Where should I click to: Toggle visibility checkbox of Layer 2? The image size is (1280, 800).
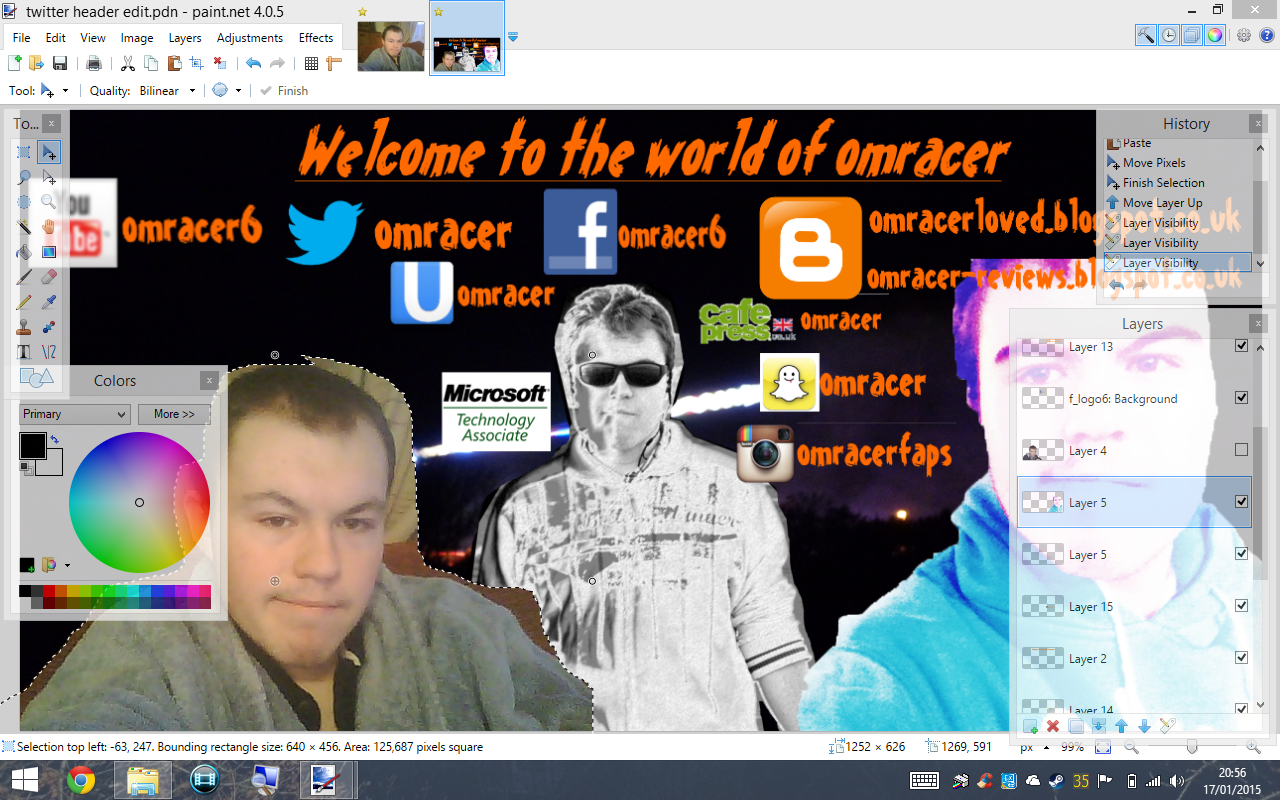(x=1242, y=658)
